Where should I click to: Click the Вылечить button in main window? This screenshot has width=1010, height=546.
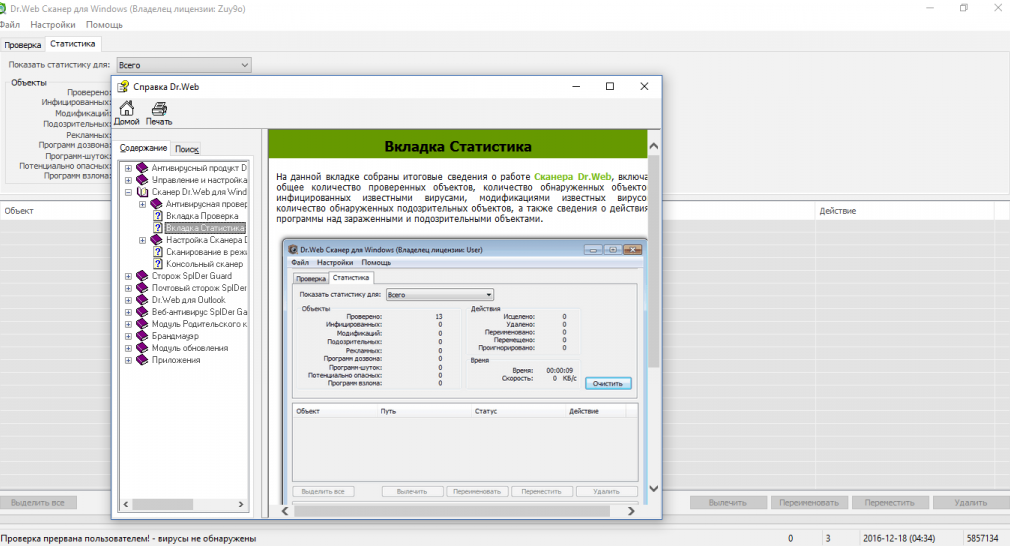(728, 502)
